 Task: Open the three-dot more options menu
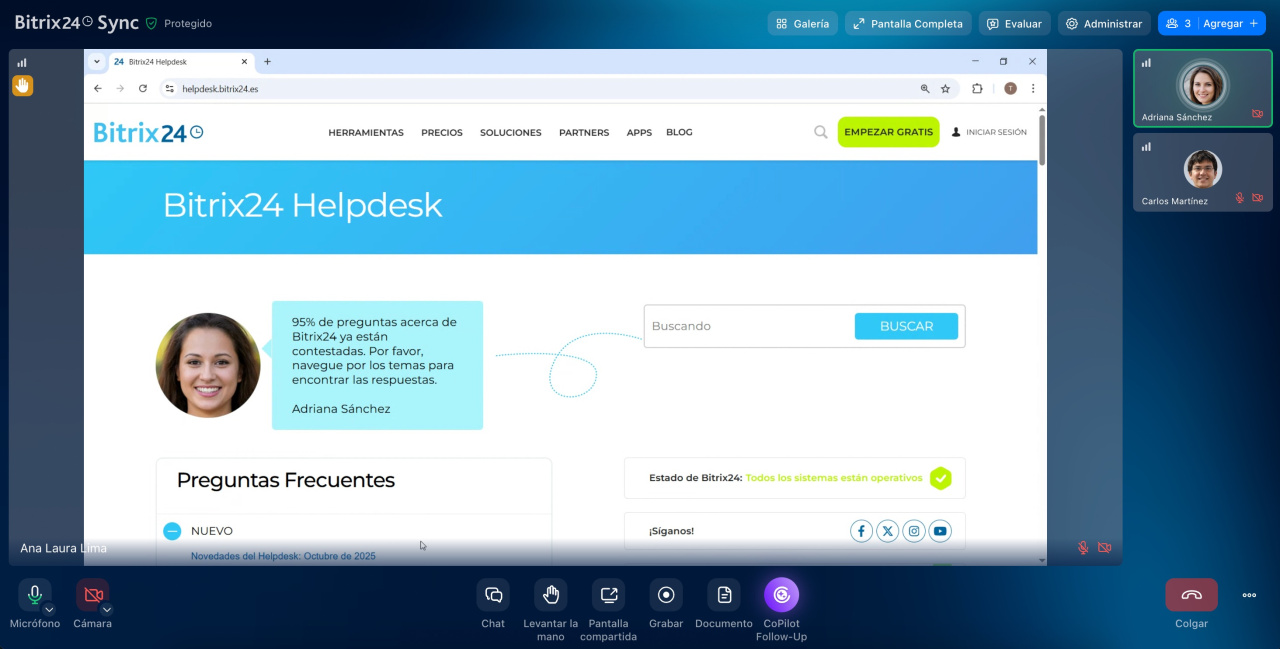pyautogui.click(x=1249, y=595)
